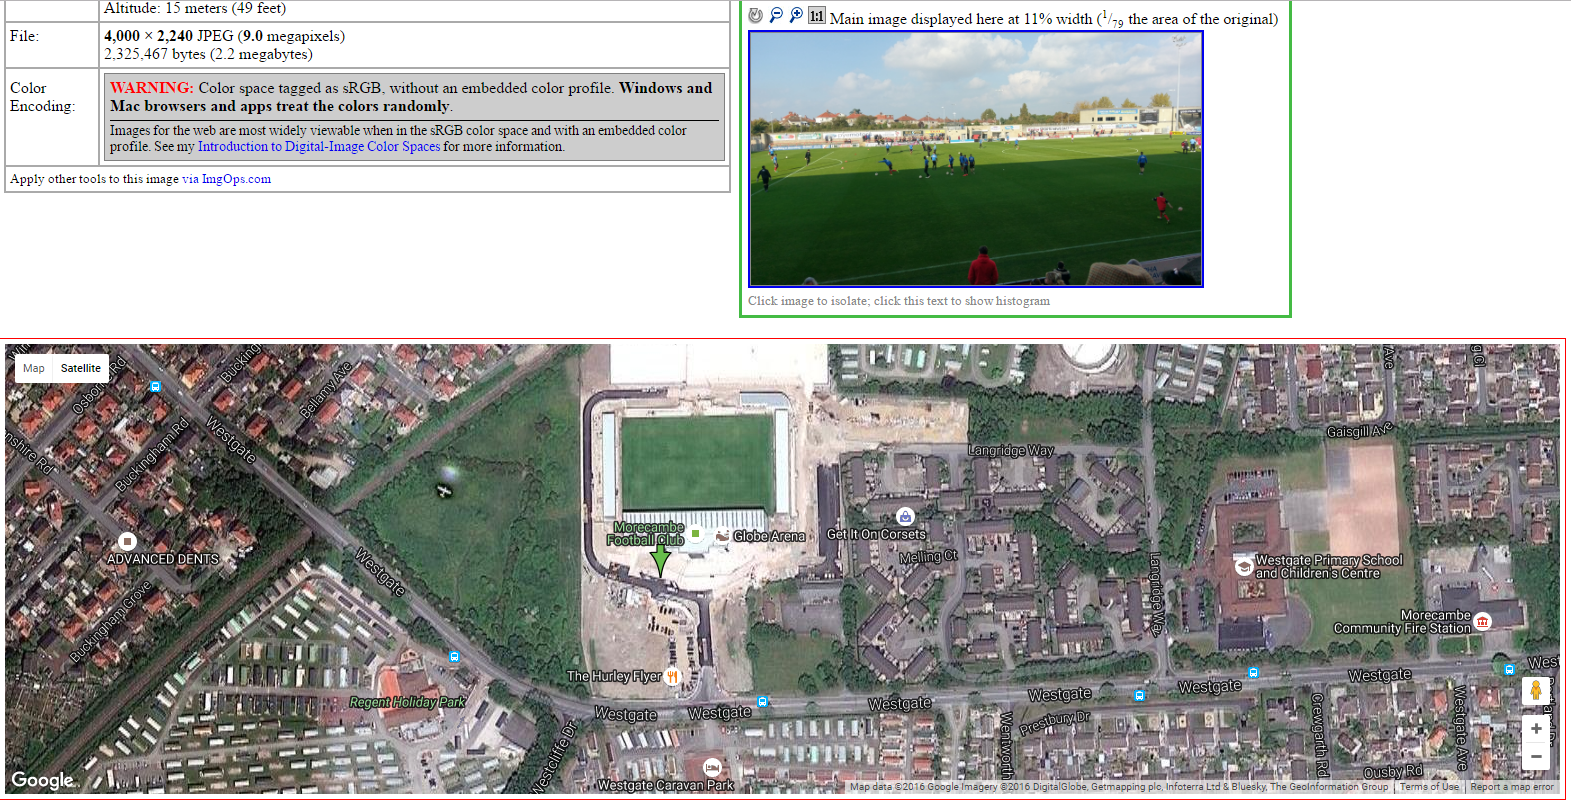Click the map zoom in plus button
Screen dimensions: 1571x803
[x=1536, y=728]
